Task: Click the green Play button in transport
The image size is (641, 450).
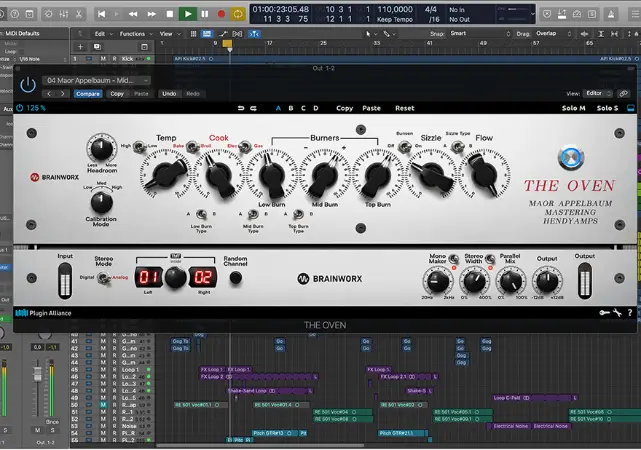Action: [187, 14]
